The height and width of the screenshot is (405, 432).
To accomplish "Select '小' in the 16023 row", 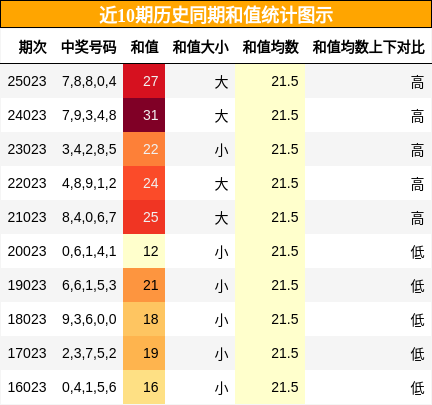I will click(221, 388).
